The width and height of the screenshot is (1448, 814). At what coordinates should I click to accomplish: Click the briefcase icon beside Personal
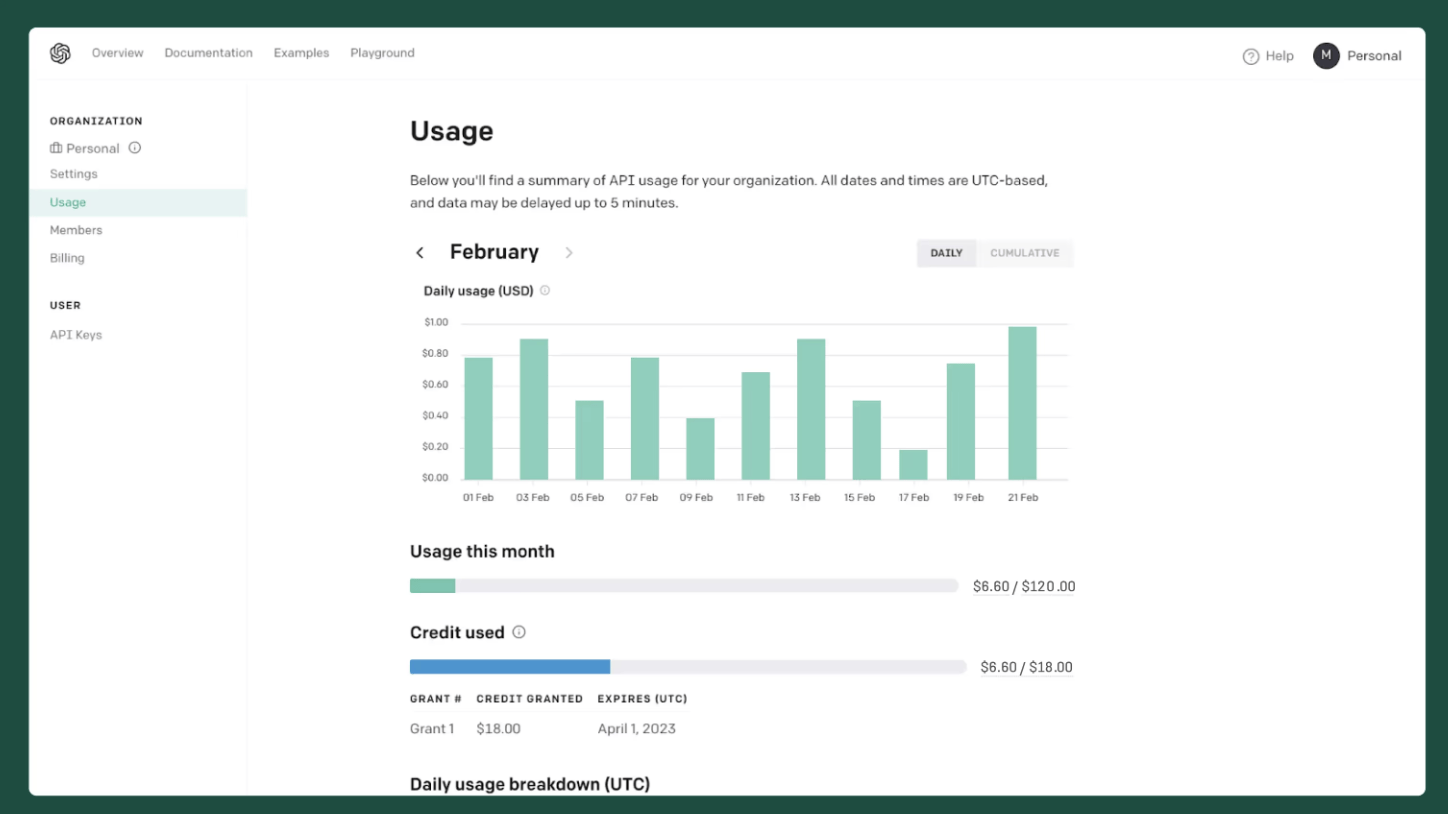pyautogui.click(x=56, y=148)
